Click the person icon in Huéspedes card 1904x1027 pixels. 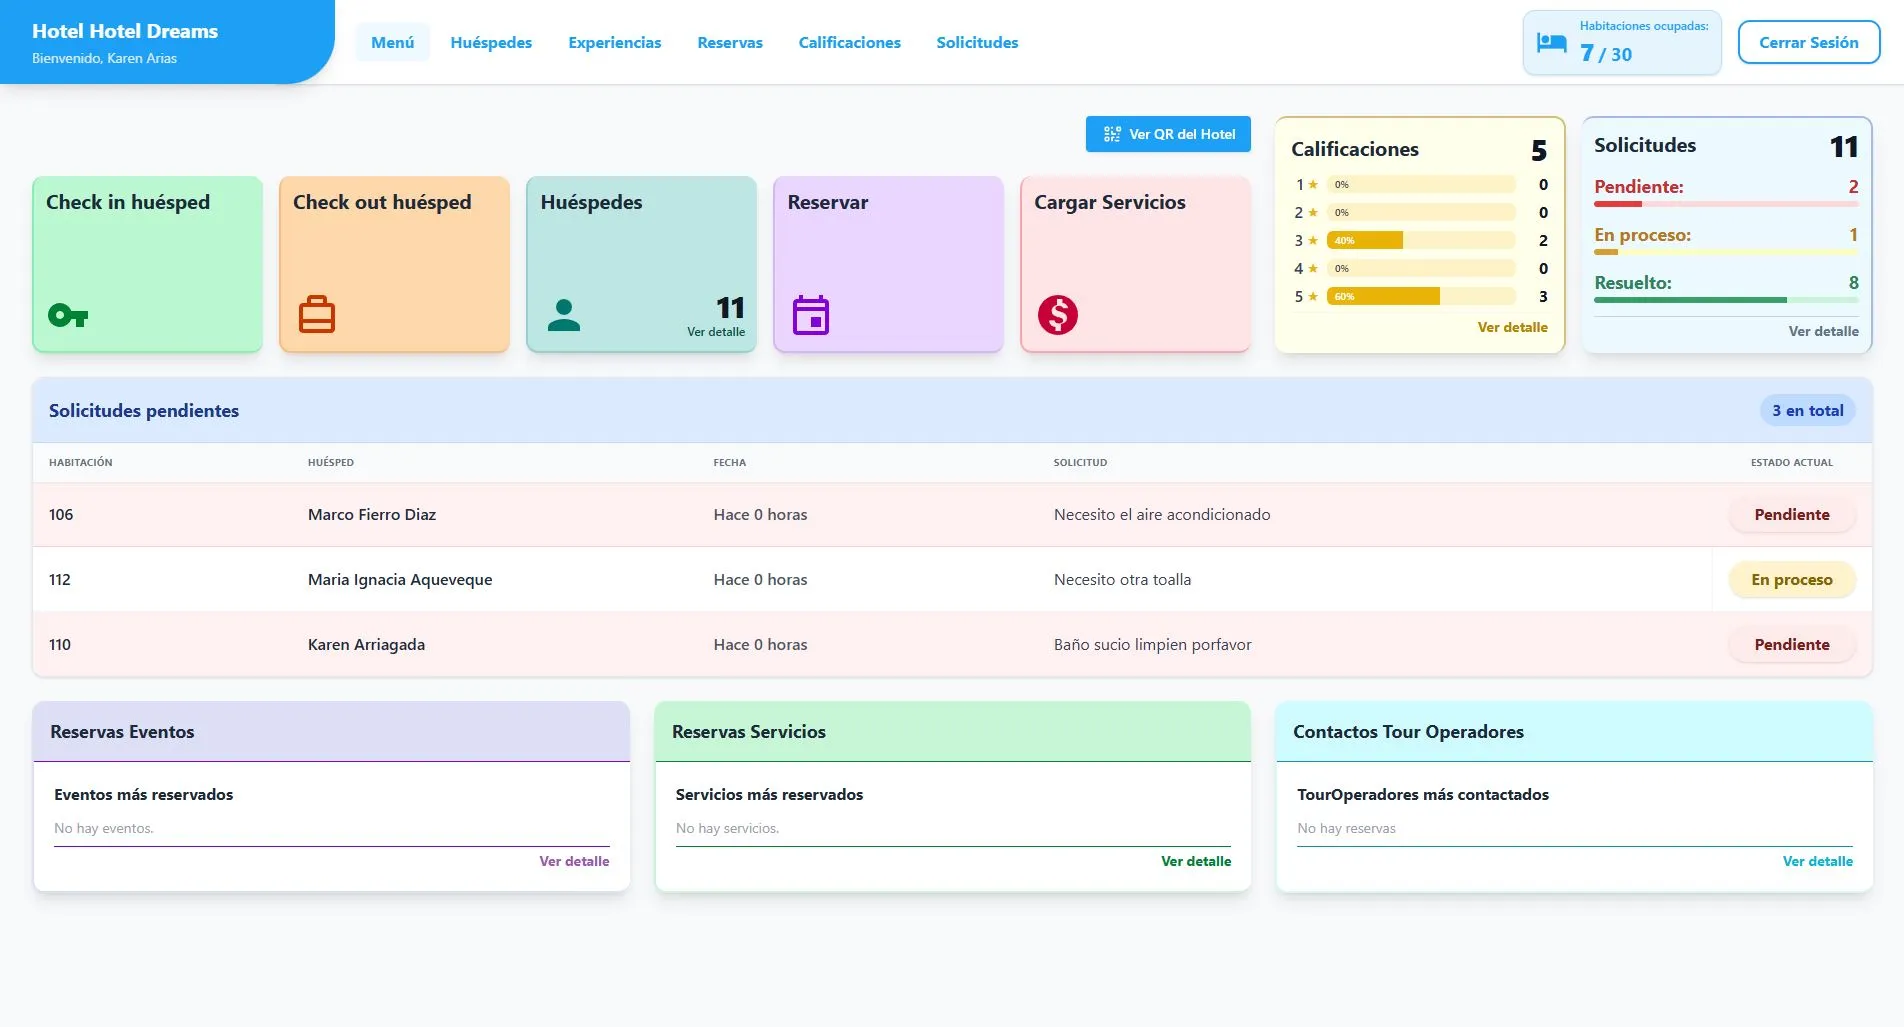pyautogui.click(x=564, y=315)
